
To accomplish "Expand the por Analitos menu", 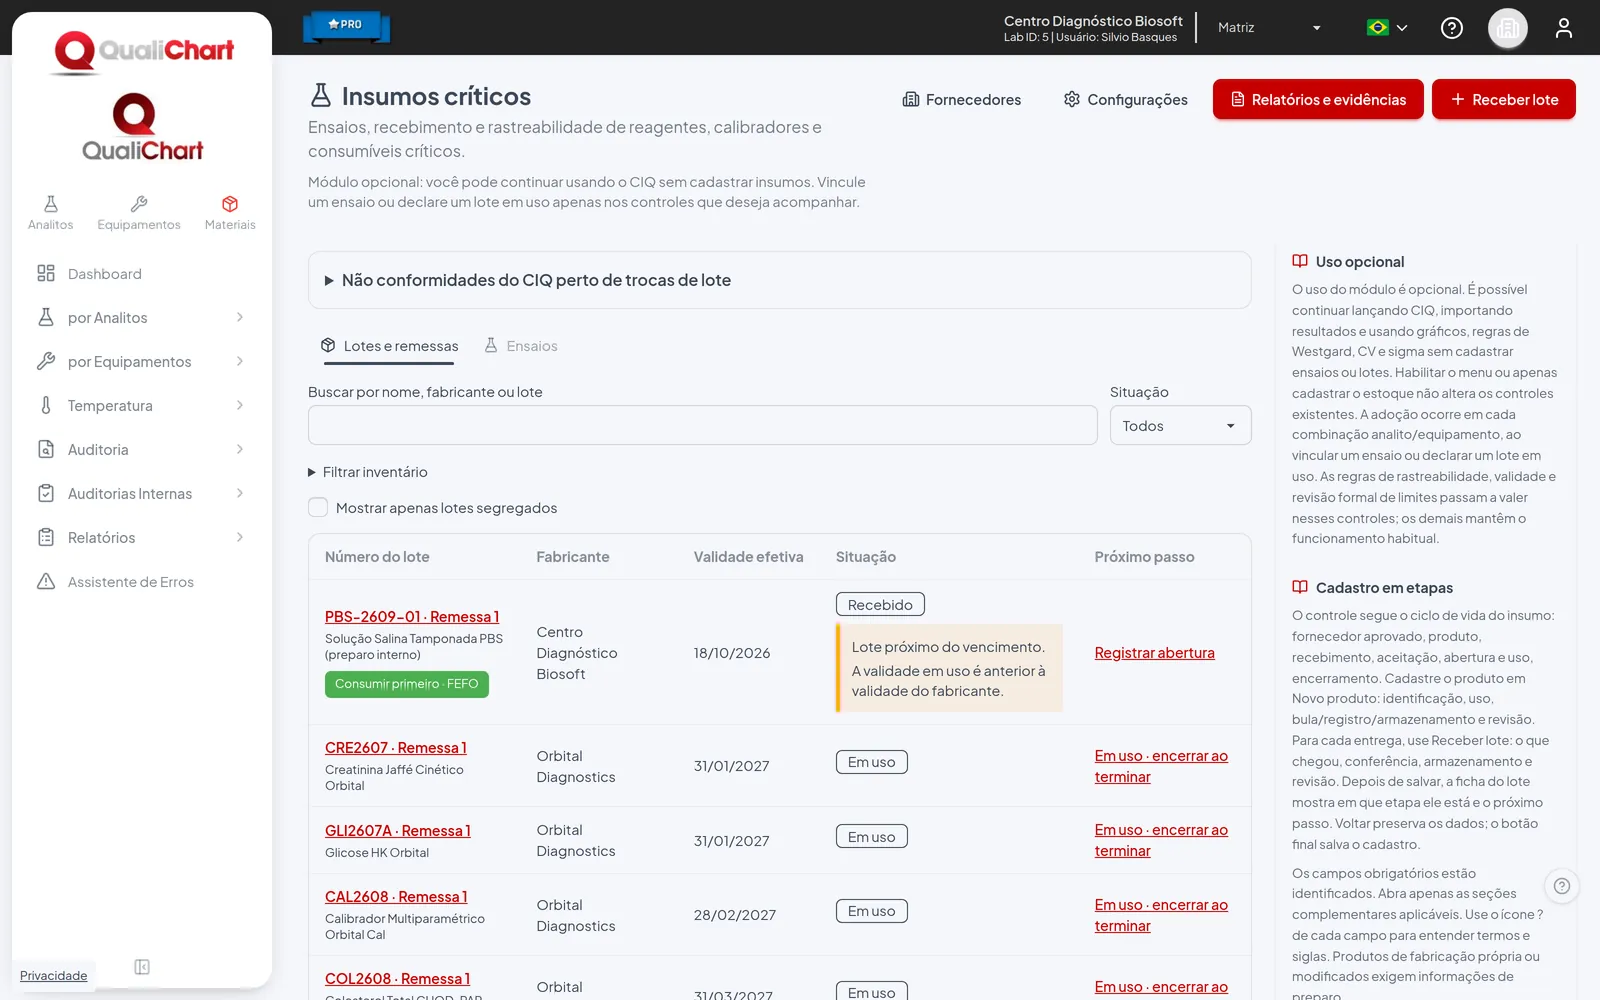I will pos(140,318).
